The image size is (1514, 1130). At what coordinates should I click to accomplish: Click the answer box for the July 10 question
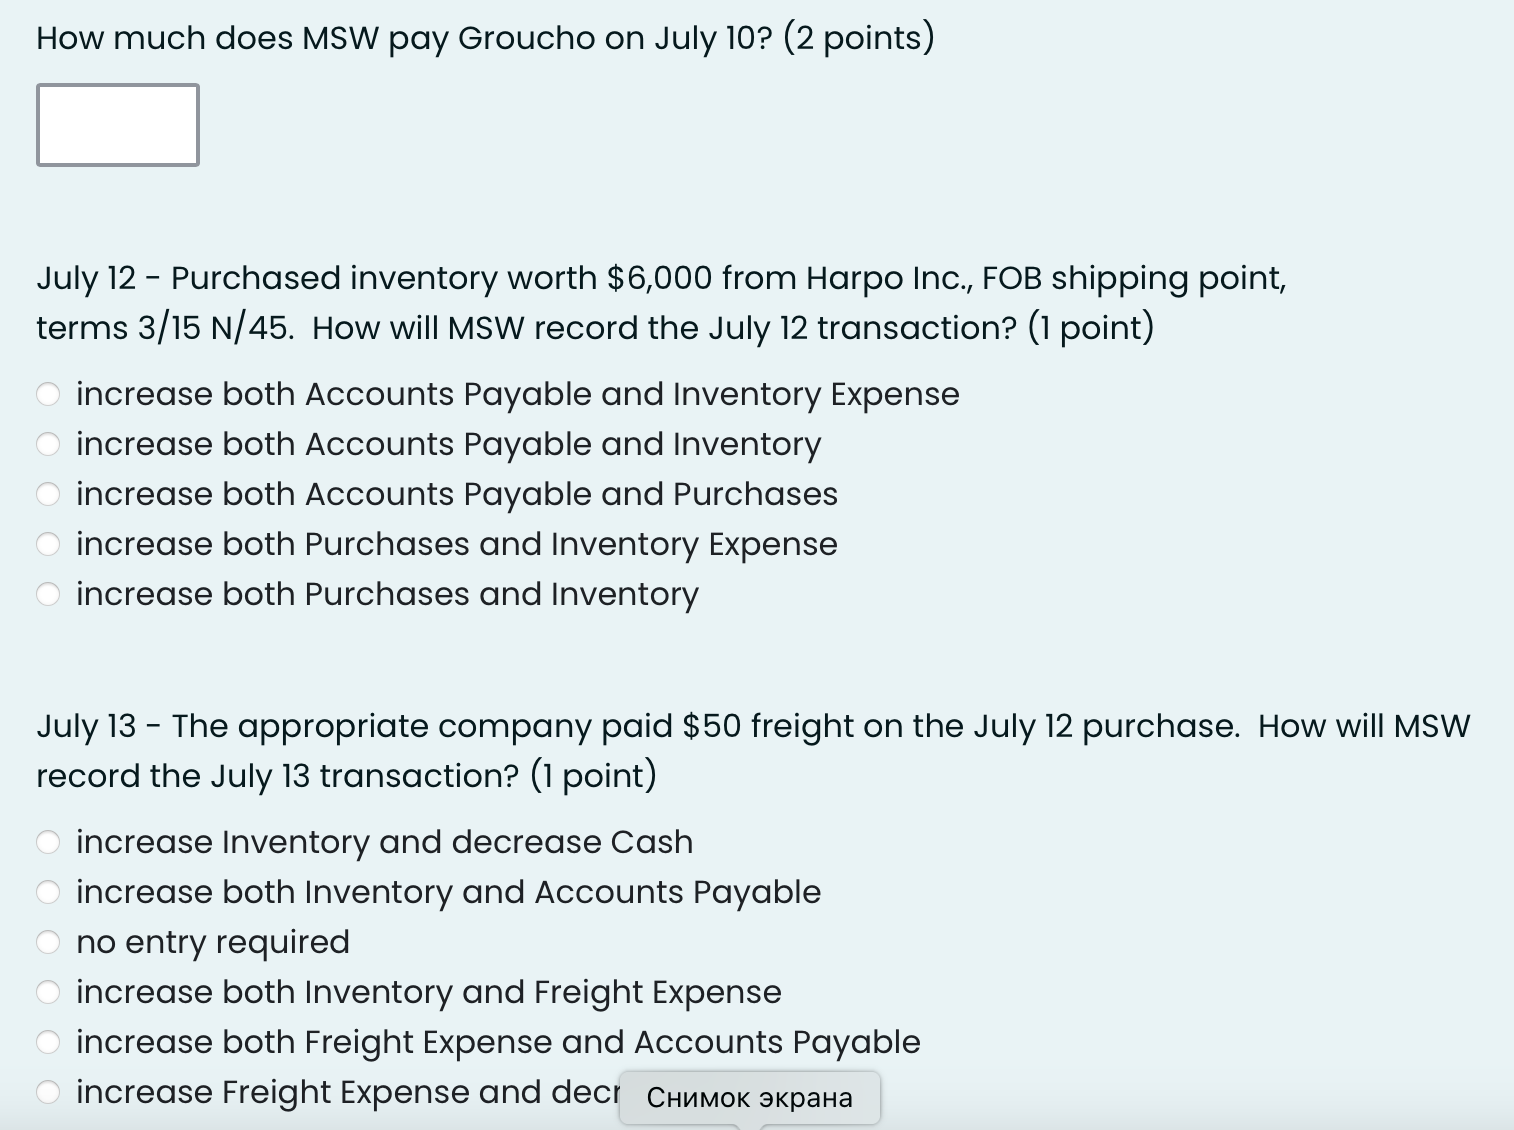[117, 124]
